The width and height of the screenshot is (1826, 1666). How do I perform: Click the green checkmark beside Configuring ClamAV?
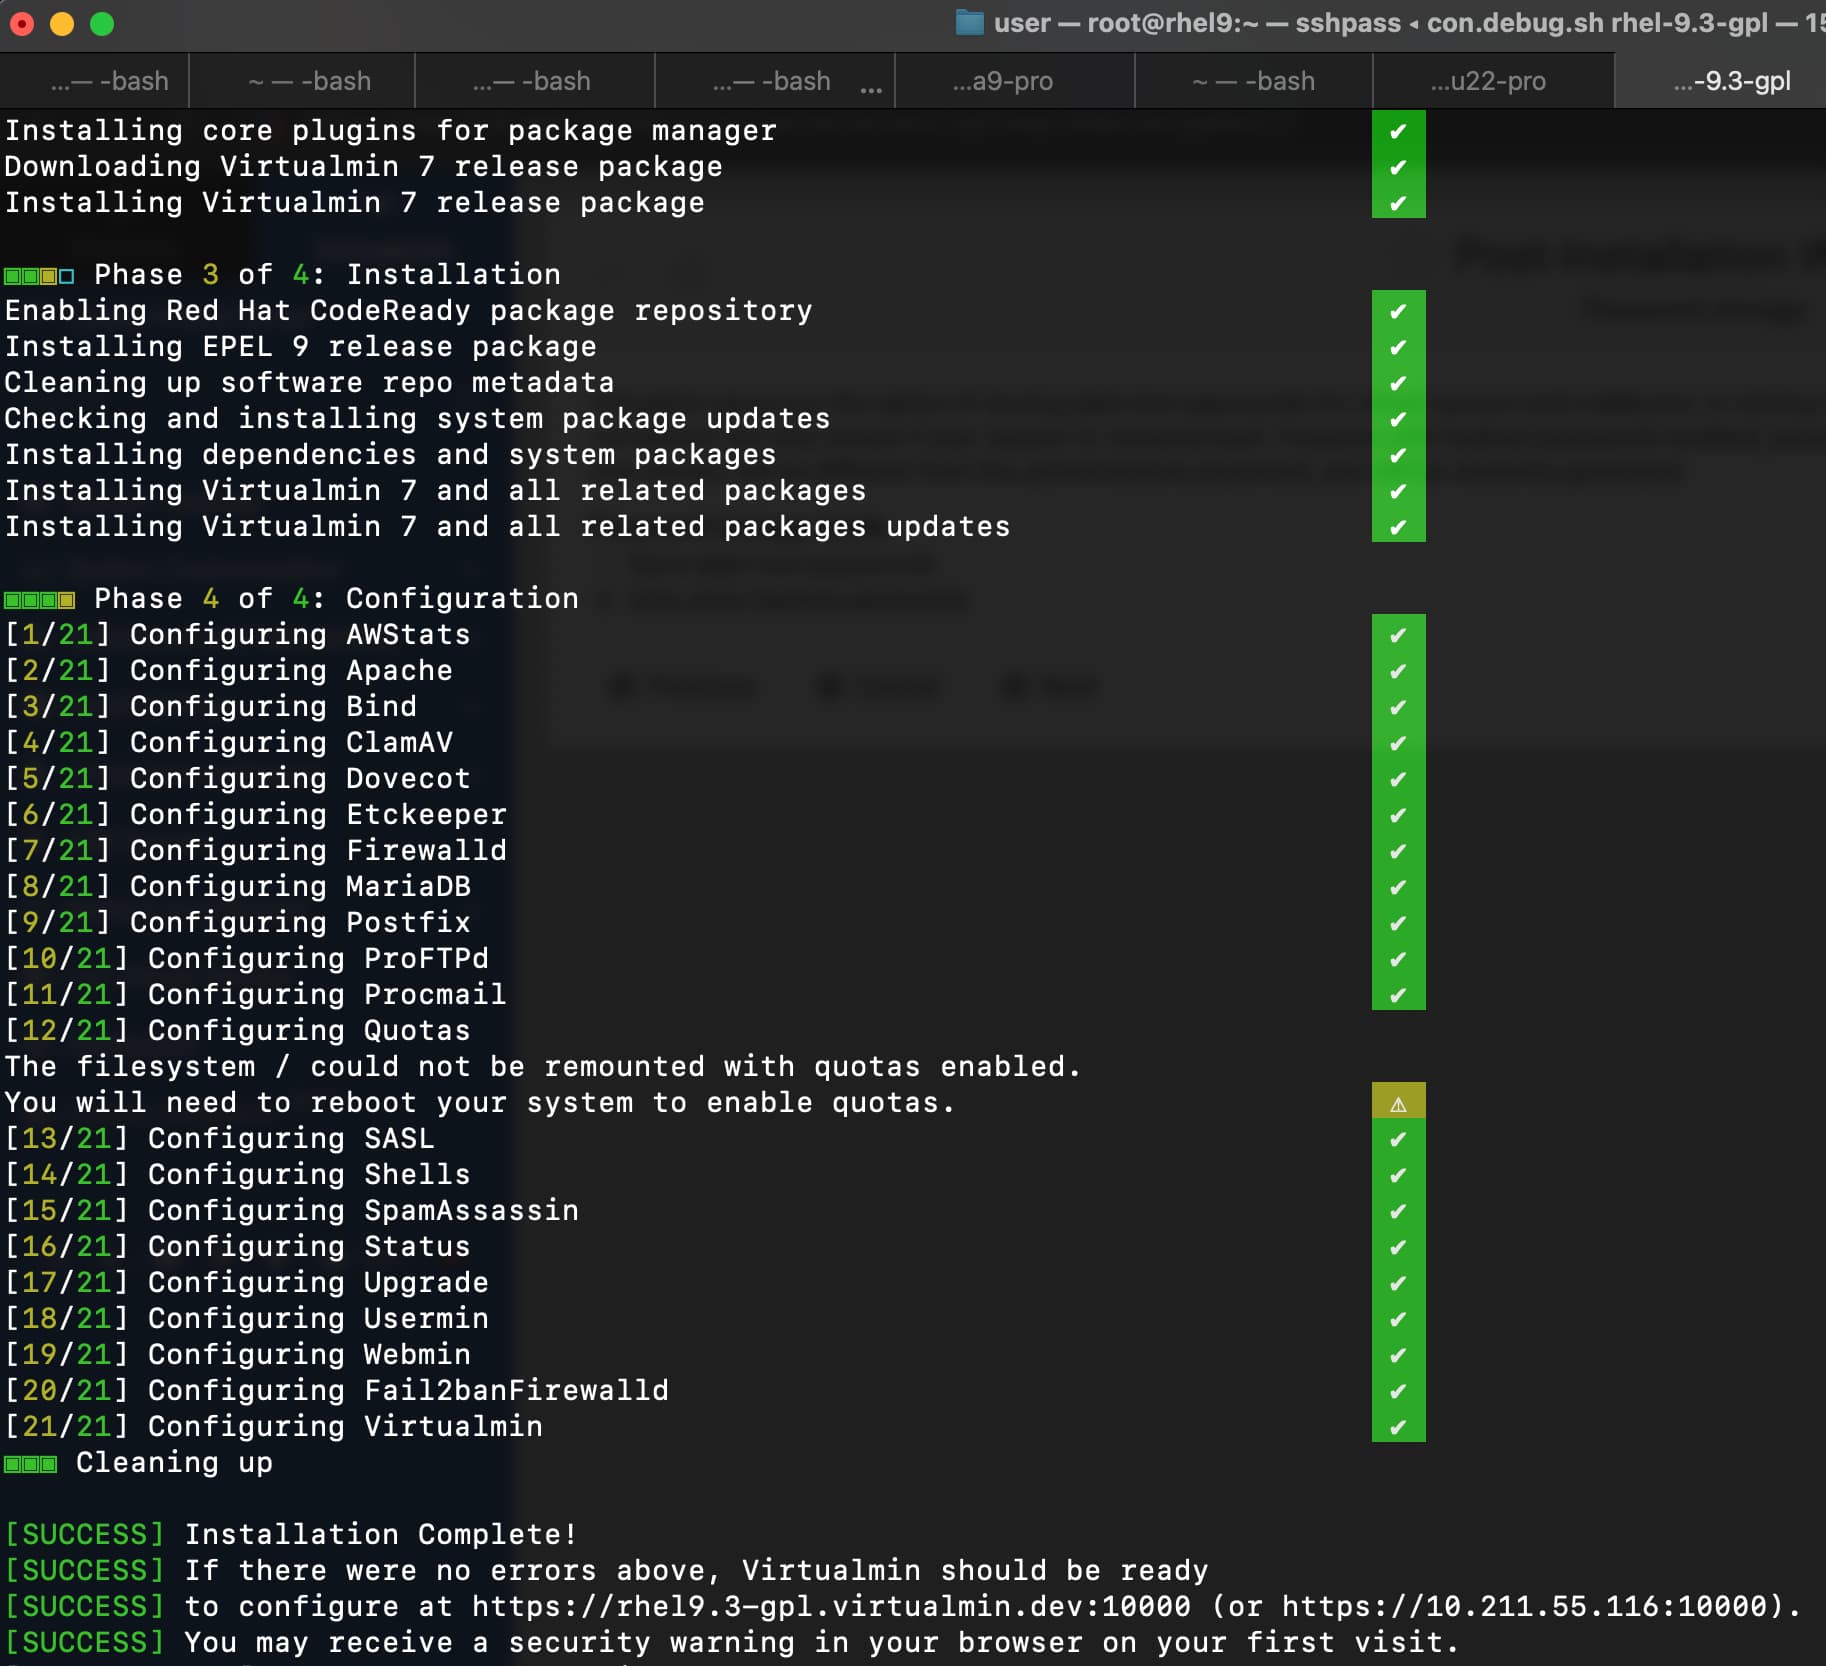[x=1398, y=742]
